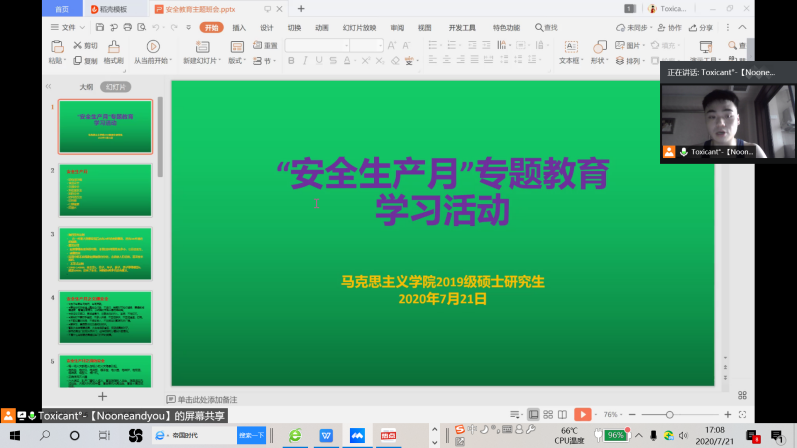Viewport: 797px width, 448px height.
Task: Expand the 版式 layout dropdown
Action: point(237,61)
